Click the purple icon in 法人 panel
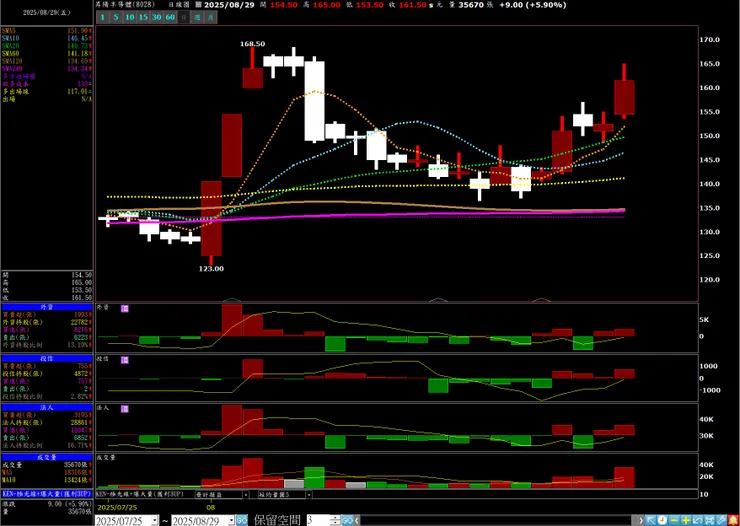The width and height of the screenshot is (740, 526). click(x=125, y=409)
